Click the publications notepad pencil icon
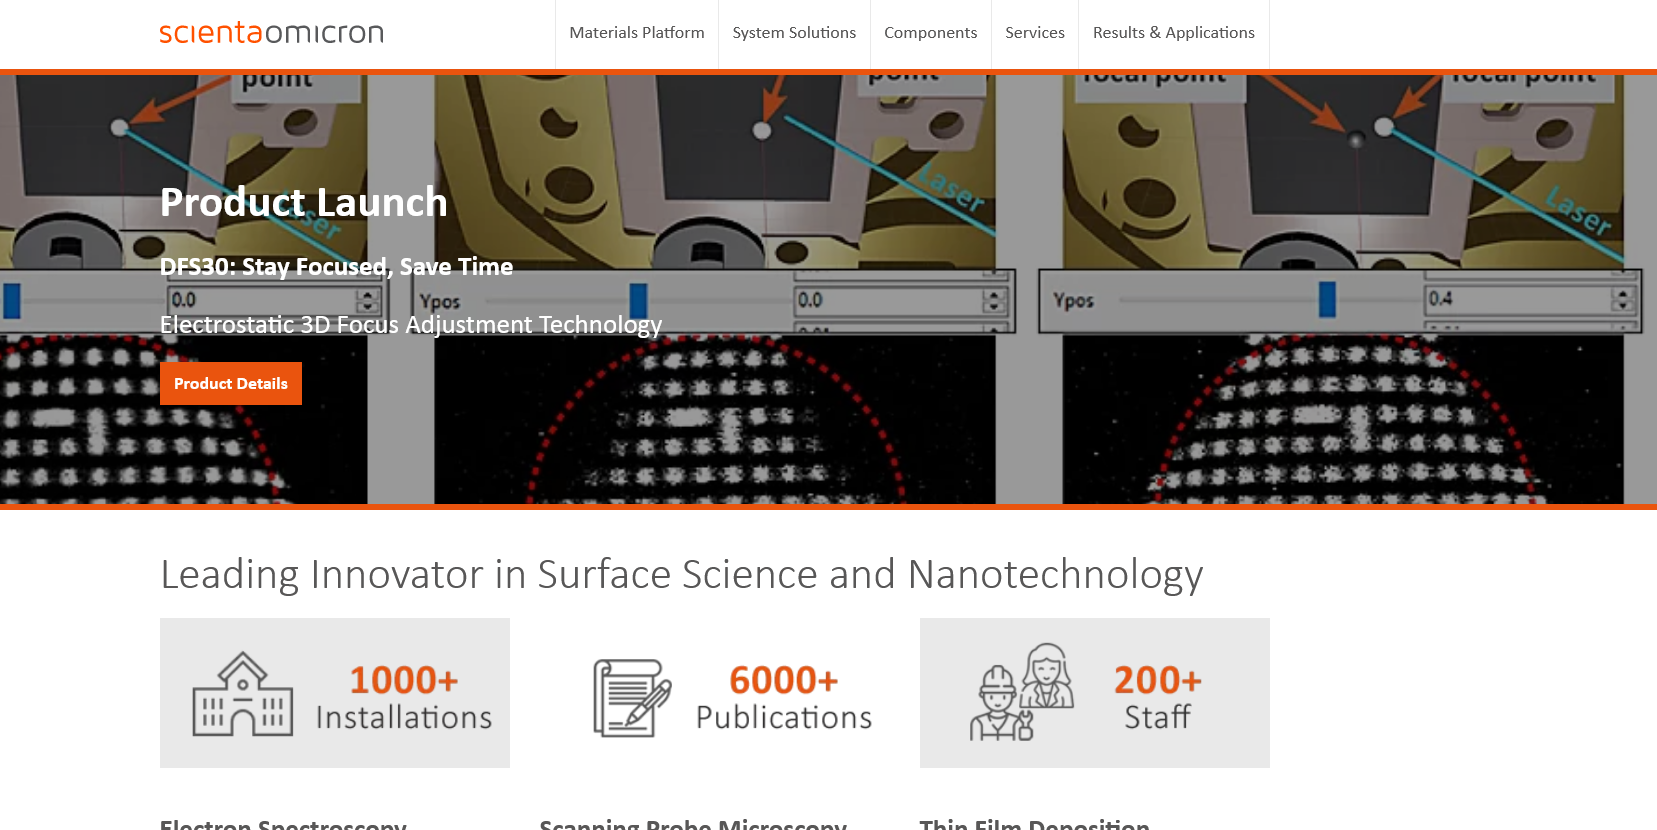This screenshot has height=830, width=1657. tap(632, 698)
